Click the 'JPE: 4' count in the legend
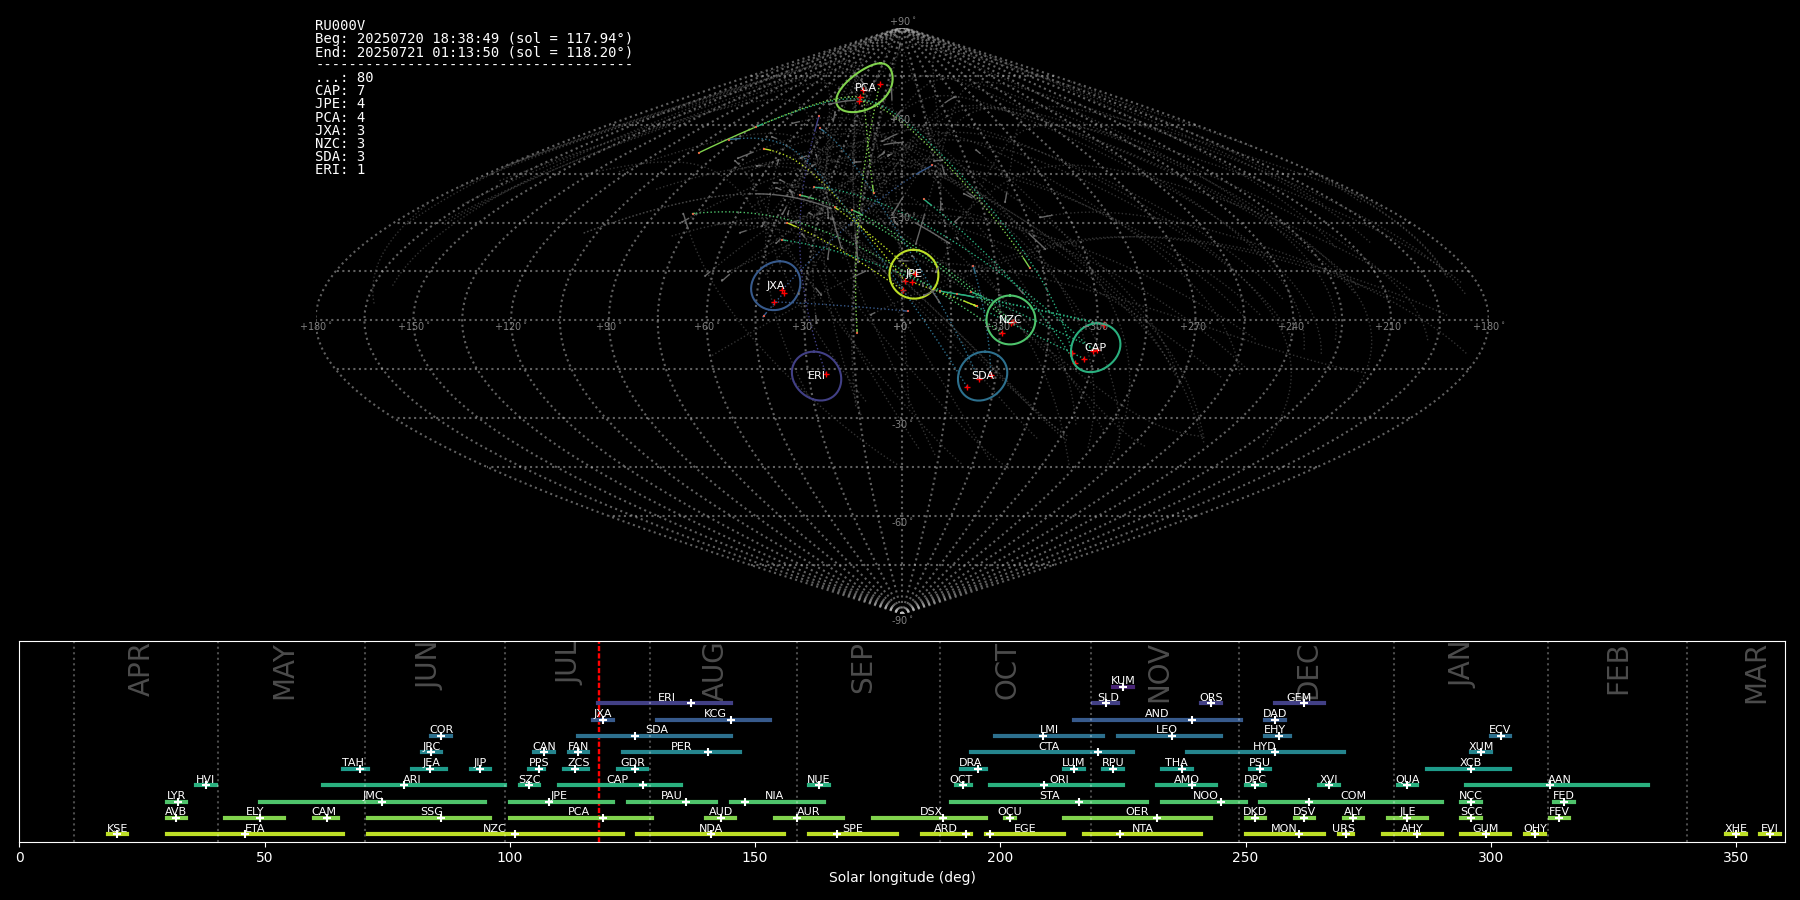The width and height of the screenshot is (1800, 900). (340, 104)
